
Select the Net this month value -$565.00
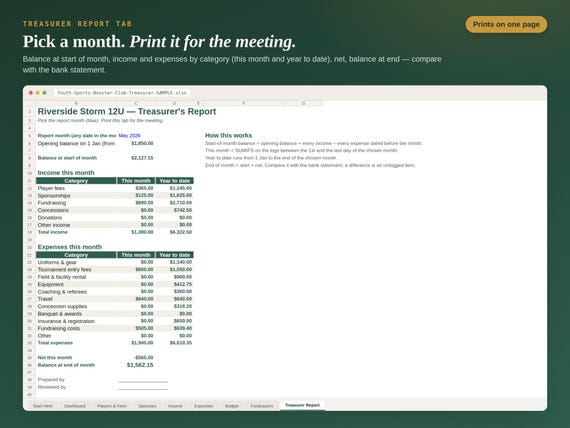(144, 358)
